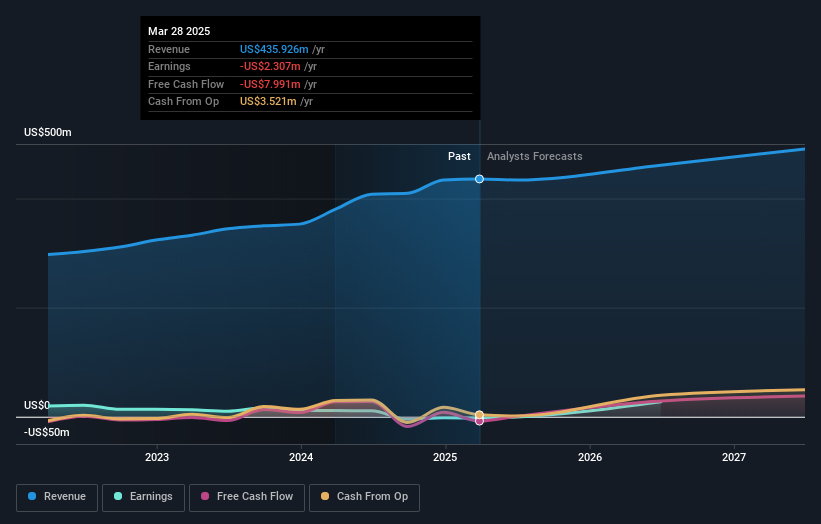The height and width of the screenshot is (524, 821).
Task: Select the 2024 x-axis label
Action: 301,458
